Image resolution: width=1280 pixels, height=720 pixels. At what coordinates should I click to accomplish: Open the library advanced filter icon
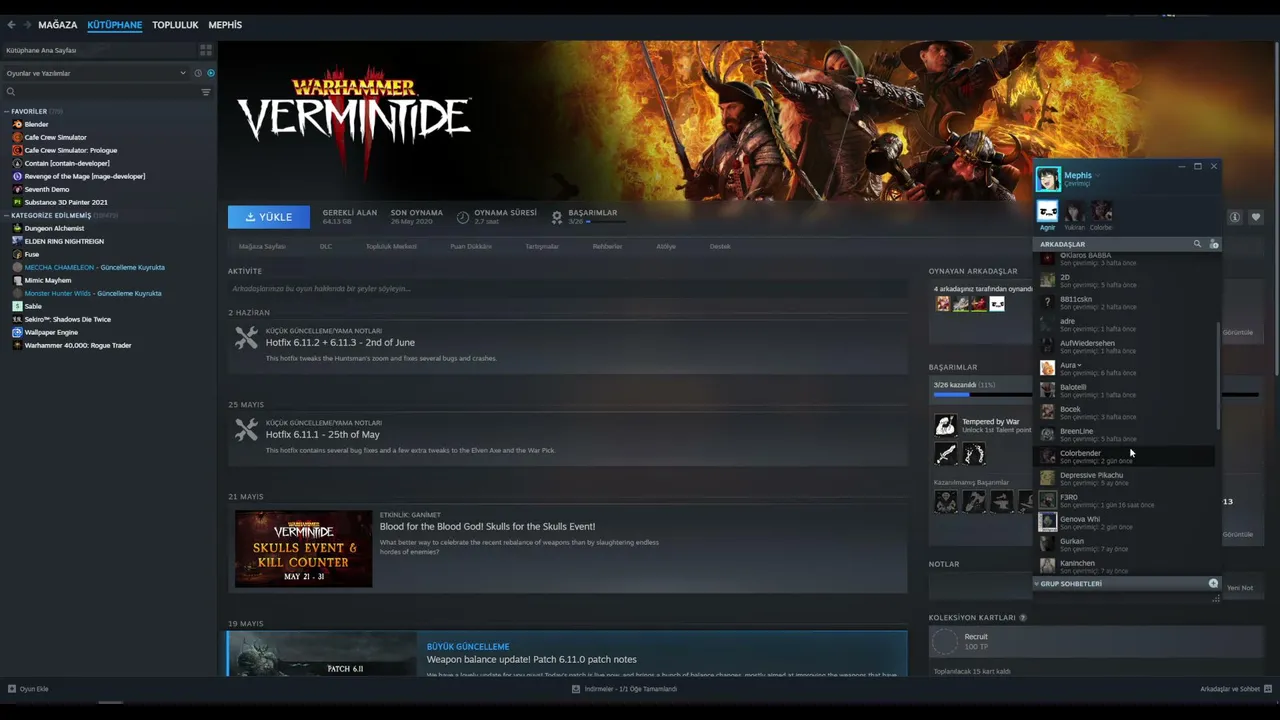[206, 92]
